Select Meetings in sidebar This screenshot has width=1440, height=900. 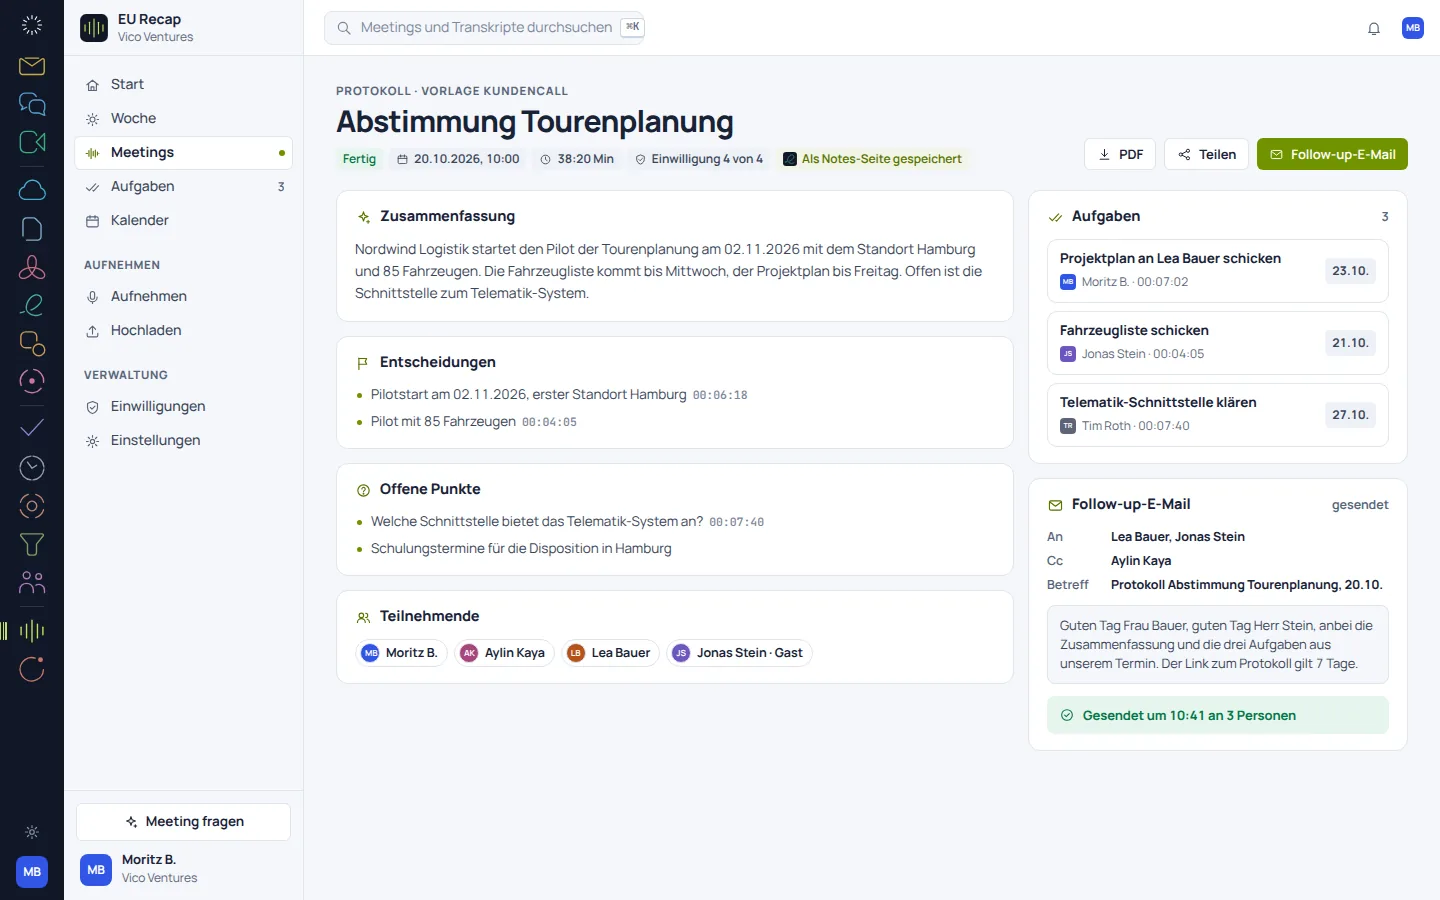[x=184, y=153]
